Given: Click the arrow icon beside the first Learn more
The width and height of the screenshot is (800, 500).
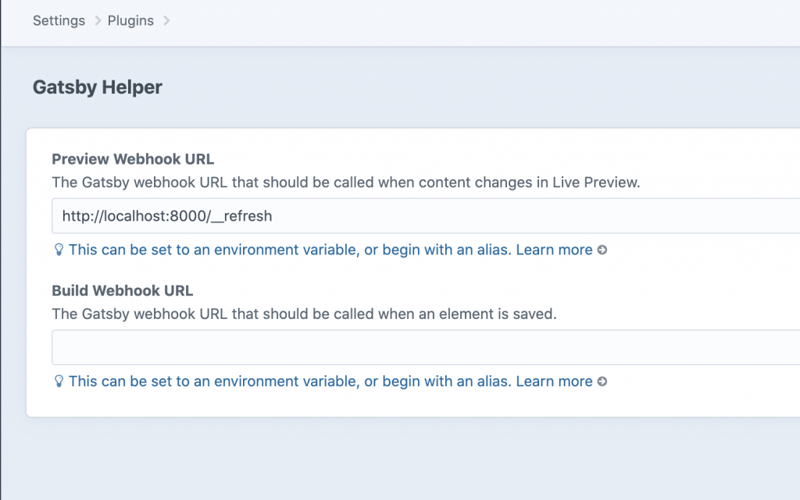Looking at the screenshot, I should click(x=602, y=250).
